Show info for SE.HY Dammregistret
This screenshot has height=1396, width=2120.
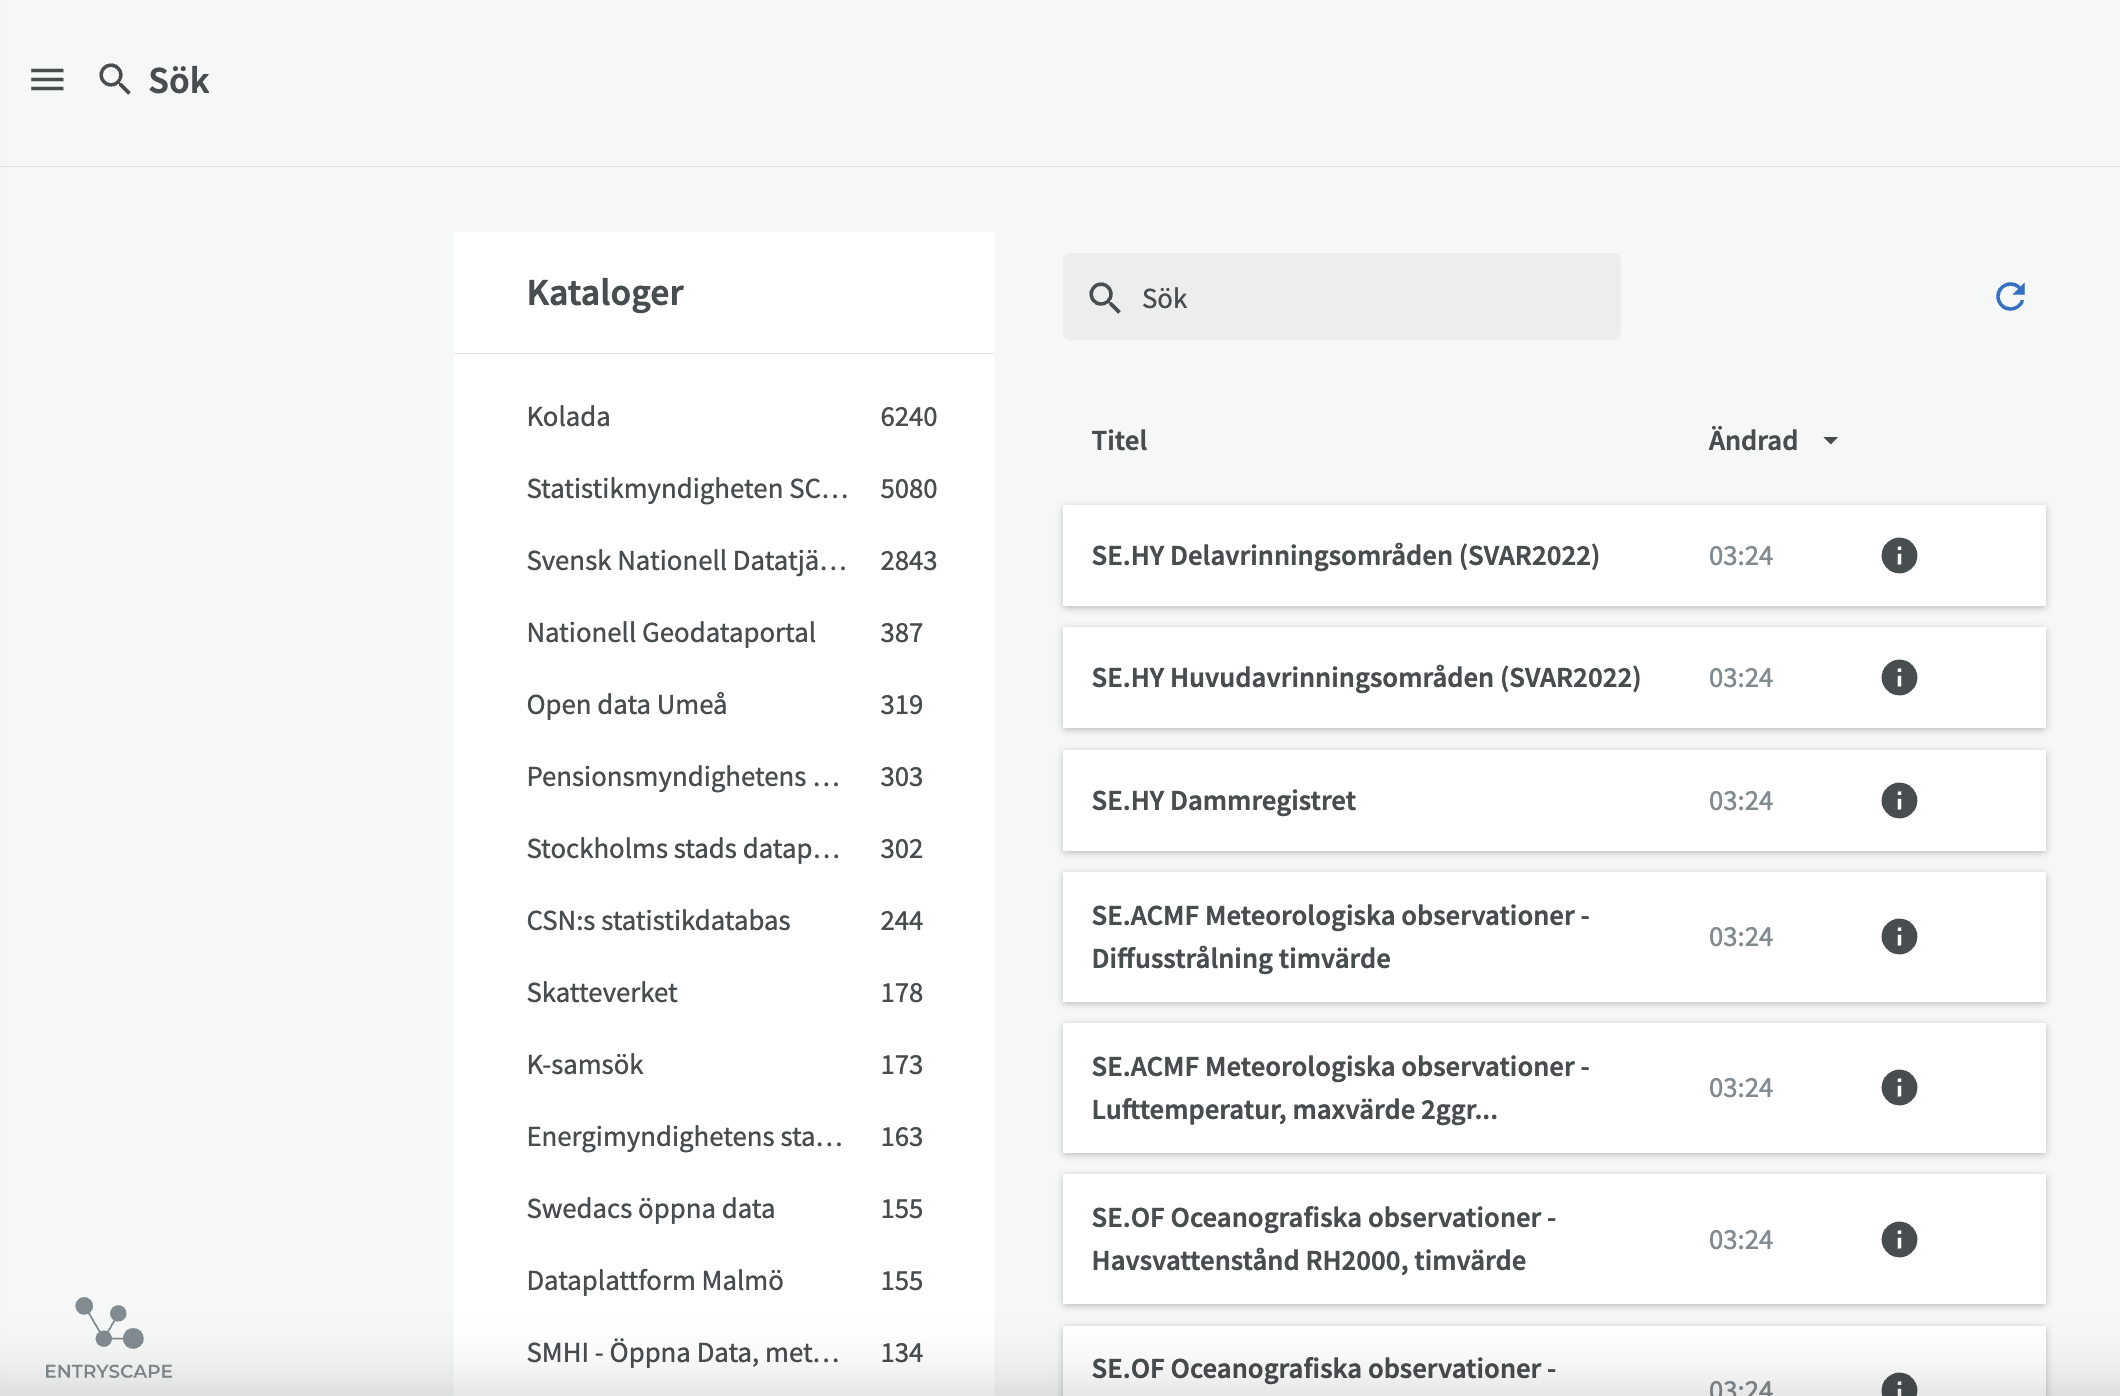pyautogui.click(x=1899, y=800)
